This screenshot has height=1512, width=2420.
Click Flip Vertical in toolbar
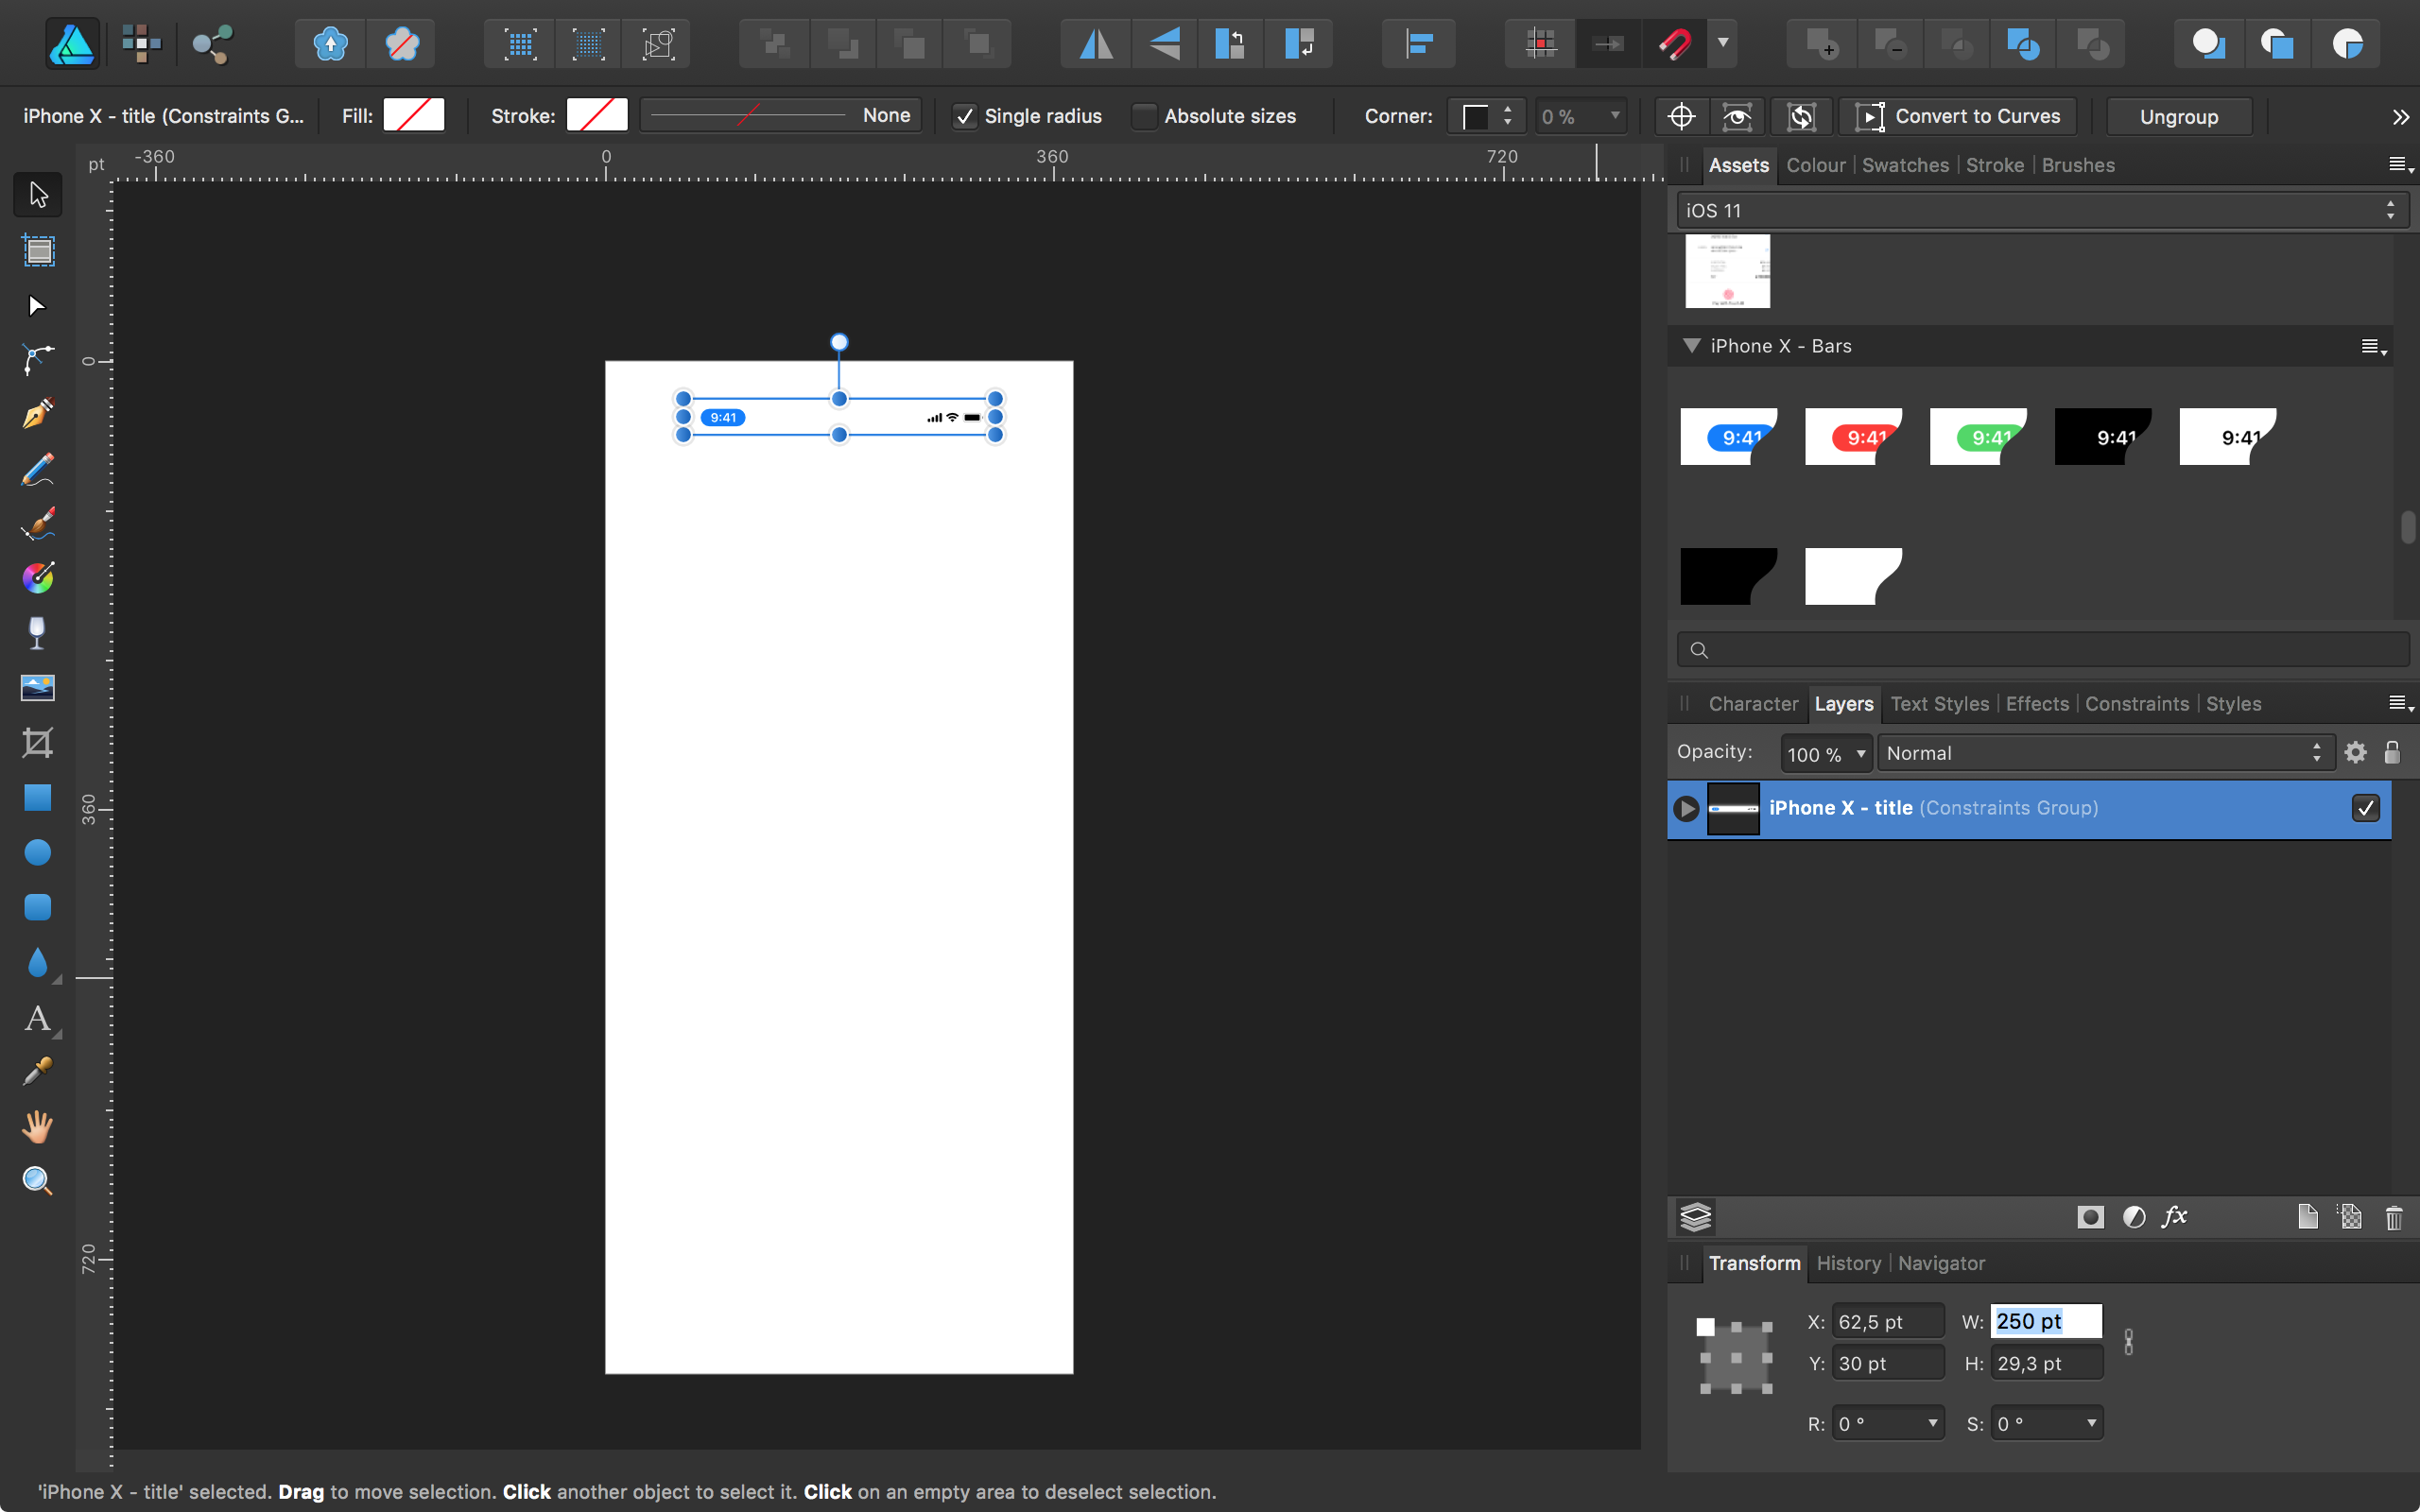click(x=1164, y=44)
